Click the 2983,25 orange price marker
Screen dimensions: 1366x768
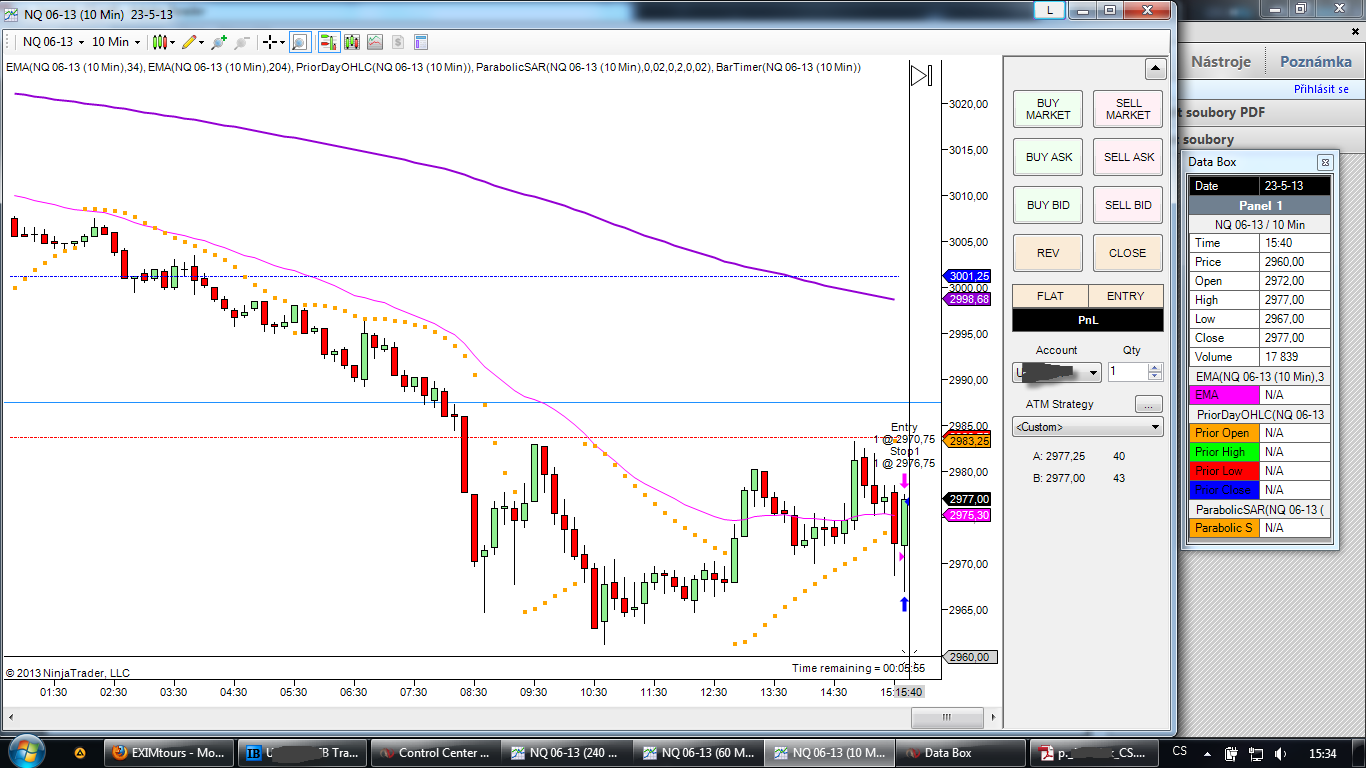(x=967, y=441)
